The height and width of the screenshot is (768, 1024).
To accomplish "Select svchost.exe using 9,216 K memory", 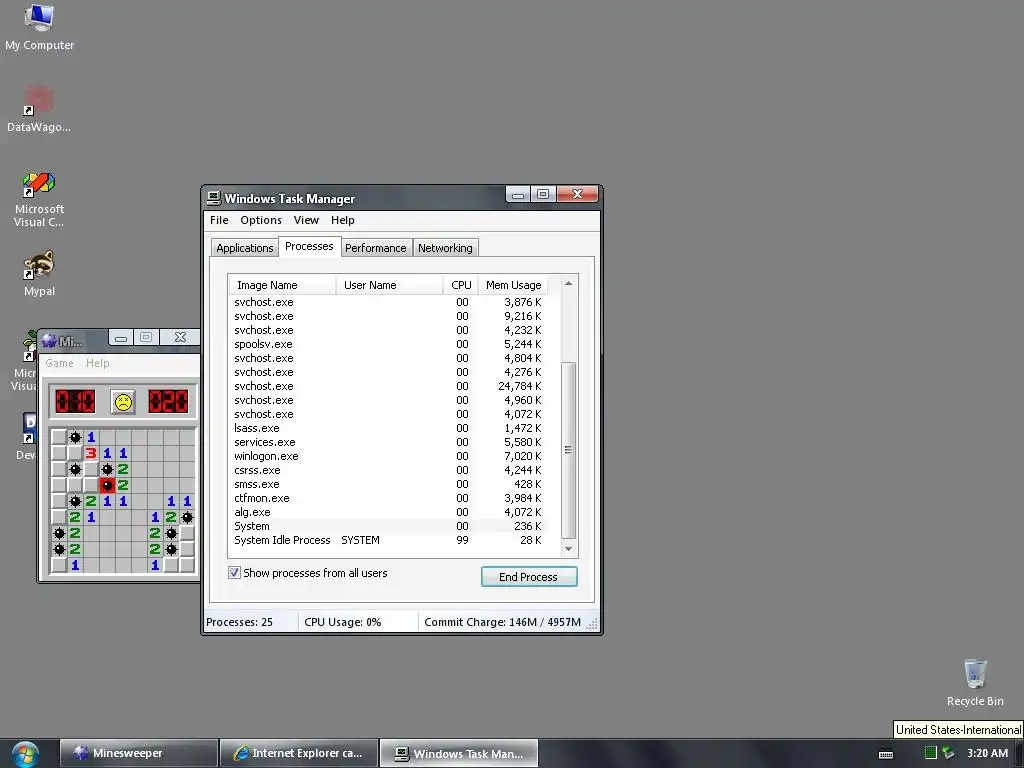I will tap(388, 316).
